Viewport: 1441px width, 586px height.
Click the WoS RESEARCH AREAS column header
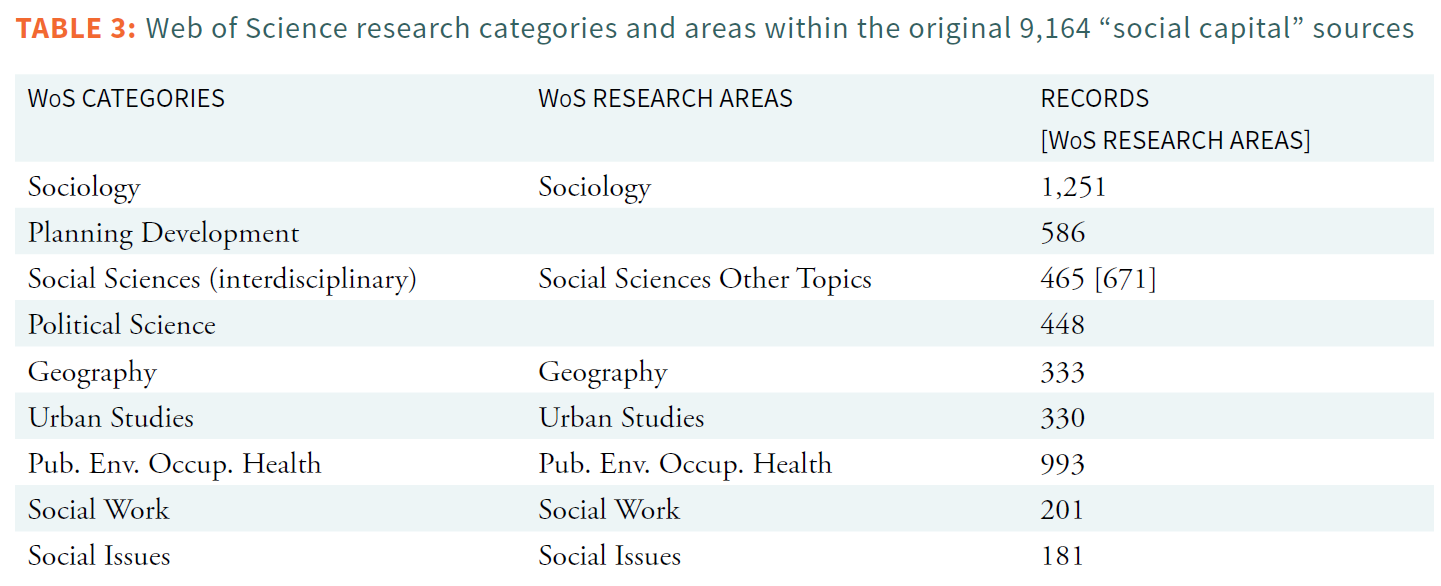665,99
